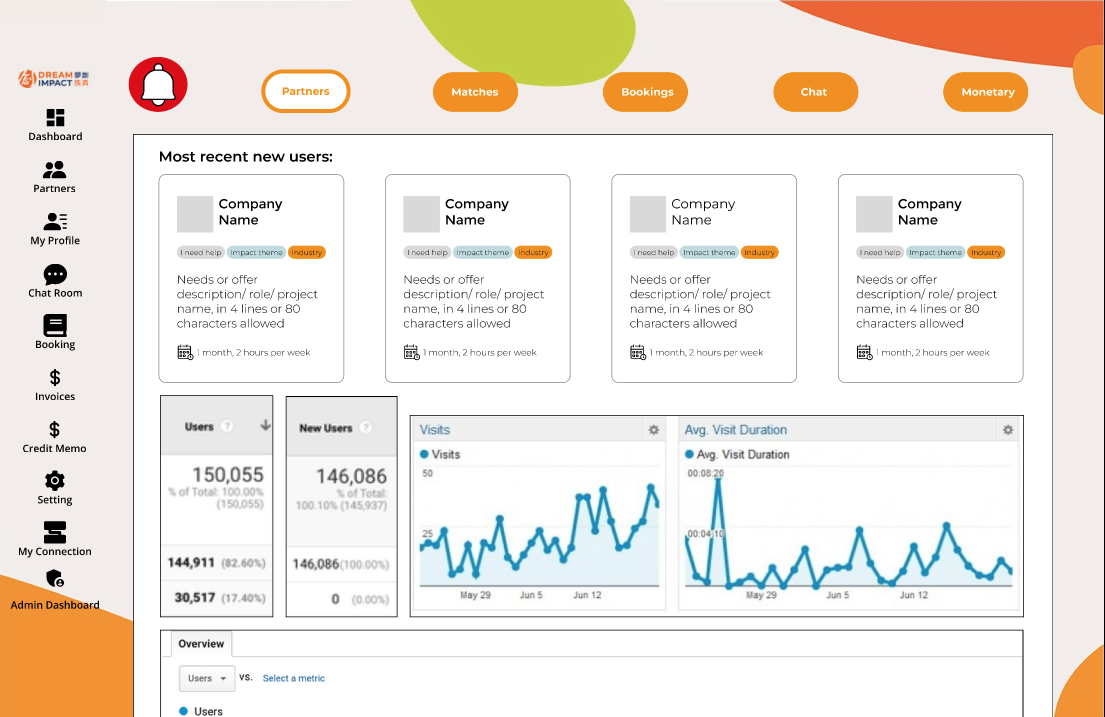Image resolution: width=1105 pixels, height=717 pixels.
Task: Go to Booking in the sidebar
Action: 55,326
